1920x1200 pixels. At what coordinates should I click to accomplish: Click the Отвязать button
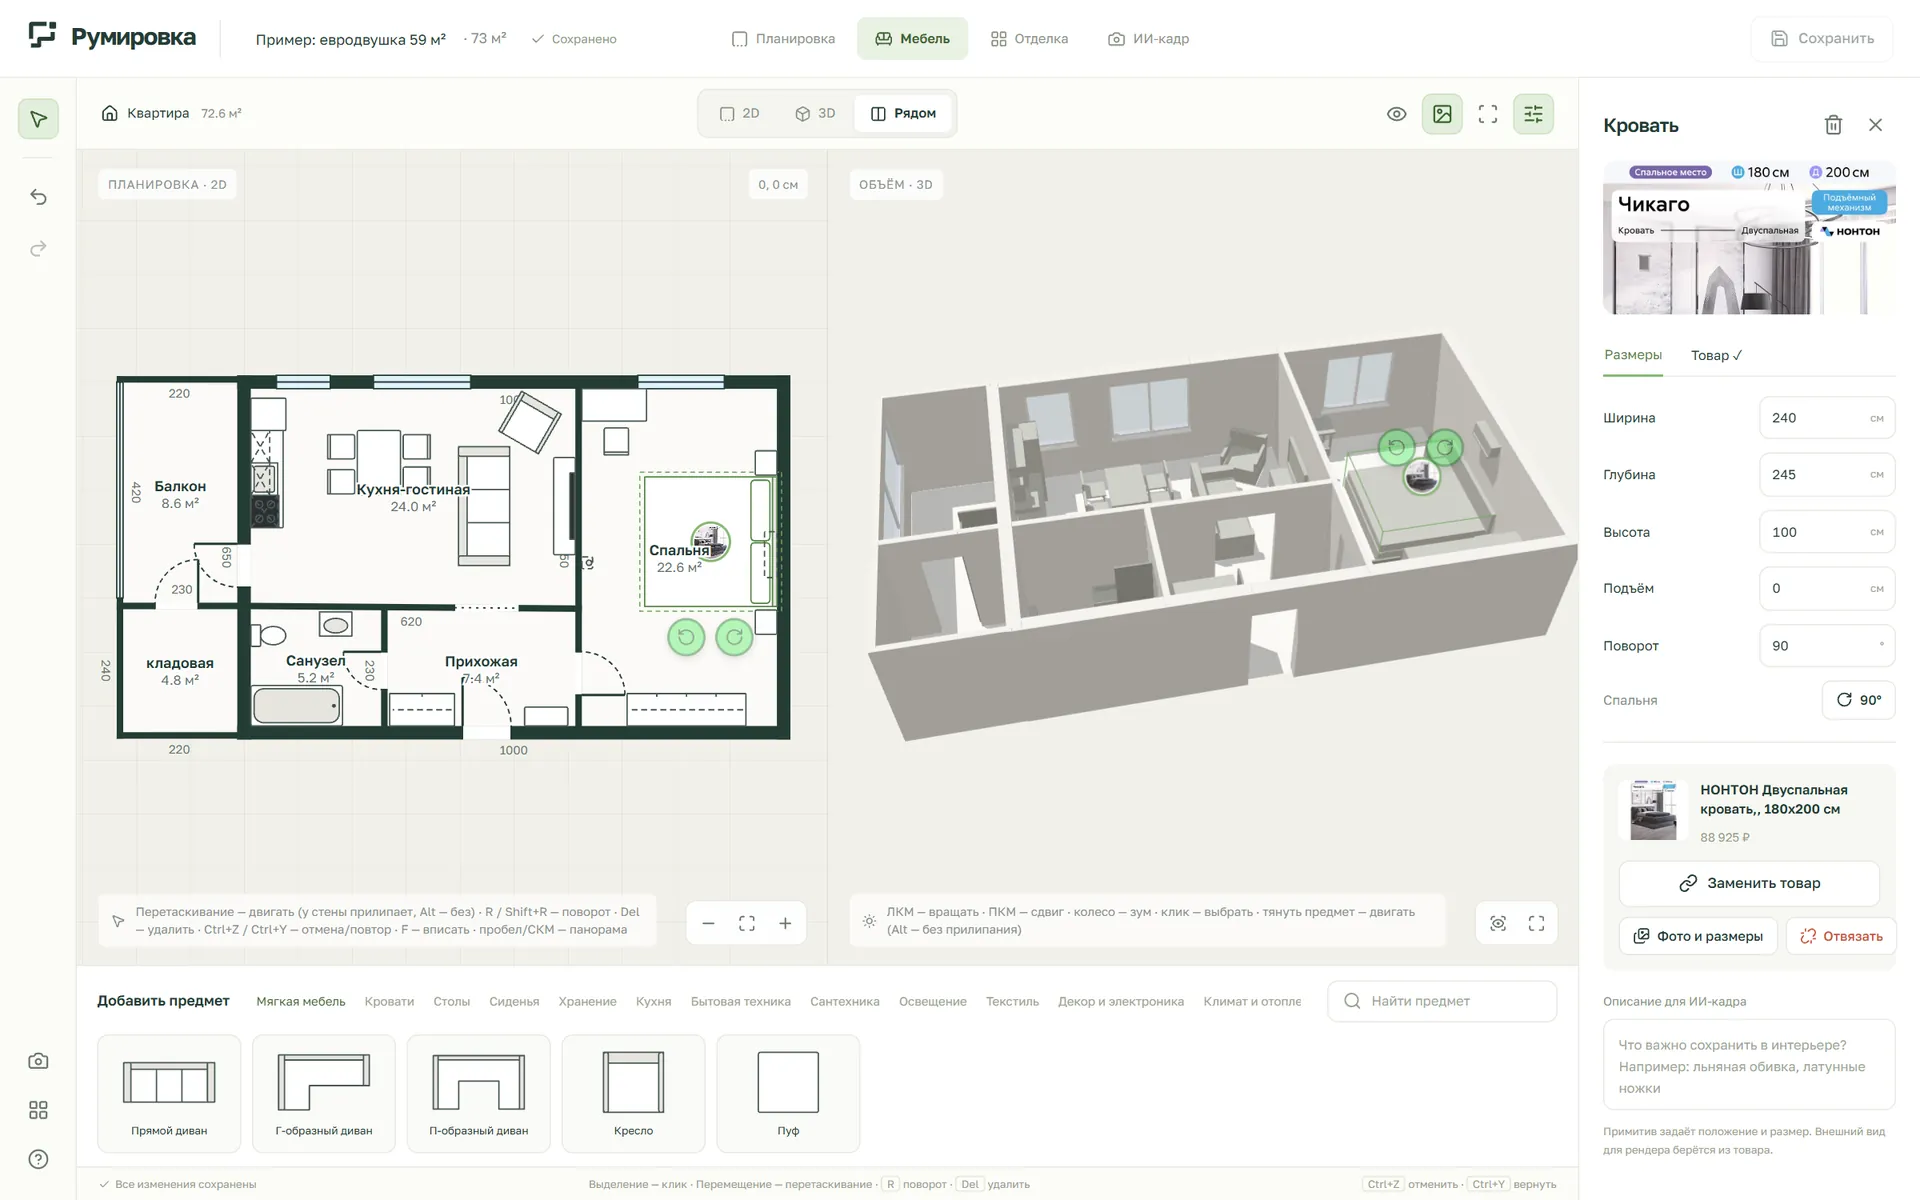1841,936
